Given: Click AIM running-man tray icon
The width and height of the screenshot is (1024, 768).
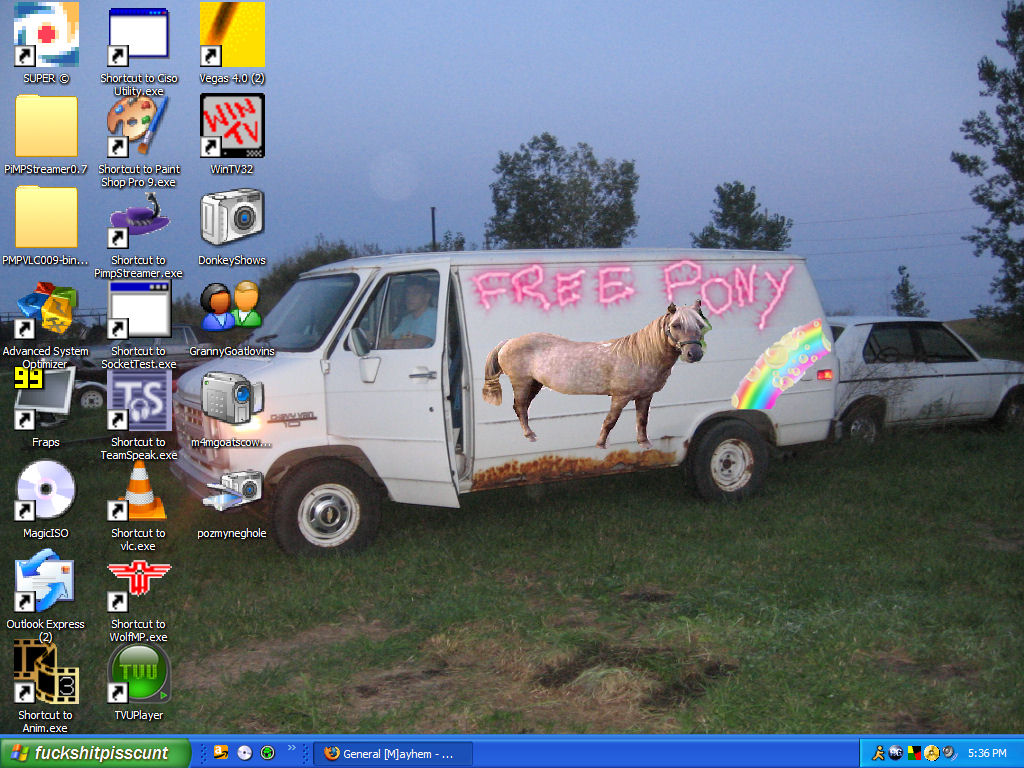Looking at the screenshot, I should click(x=878, y=753).
